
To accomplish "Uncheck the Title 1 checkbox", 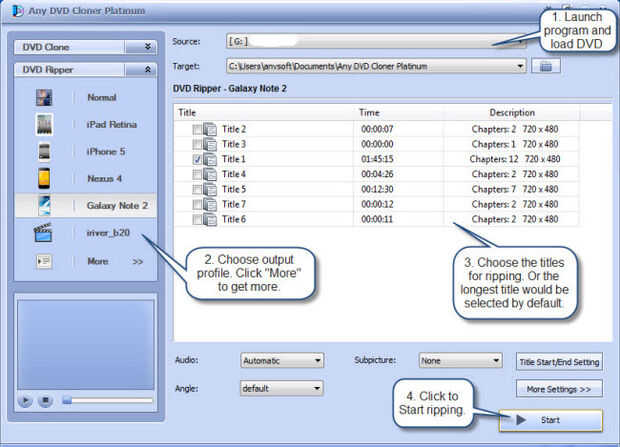I will (x=197, y=159).
